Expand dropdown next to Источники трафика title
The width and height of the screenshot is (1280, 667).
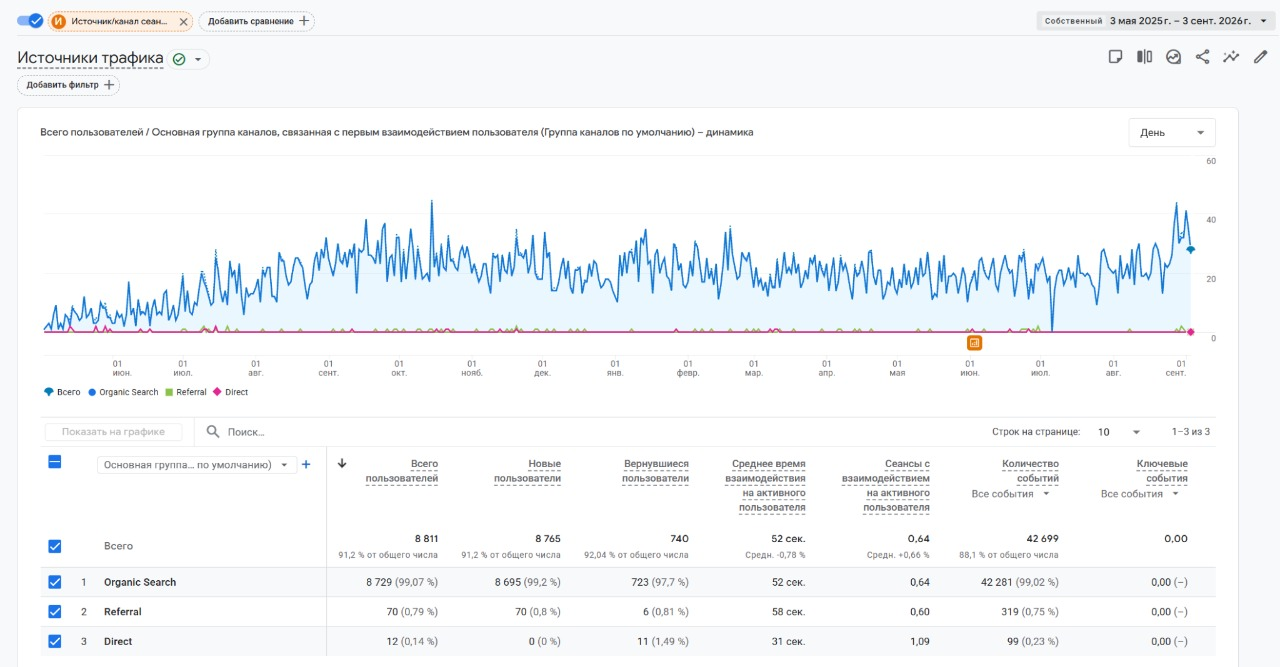pyautogui.click(x=198, y=59)
